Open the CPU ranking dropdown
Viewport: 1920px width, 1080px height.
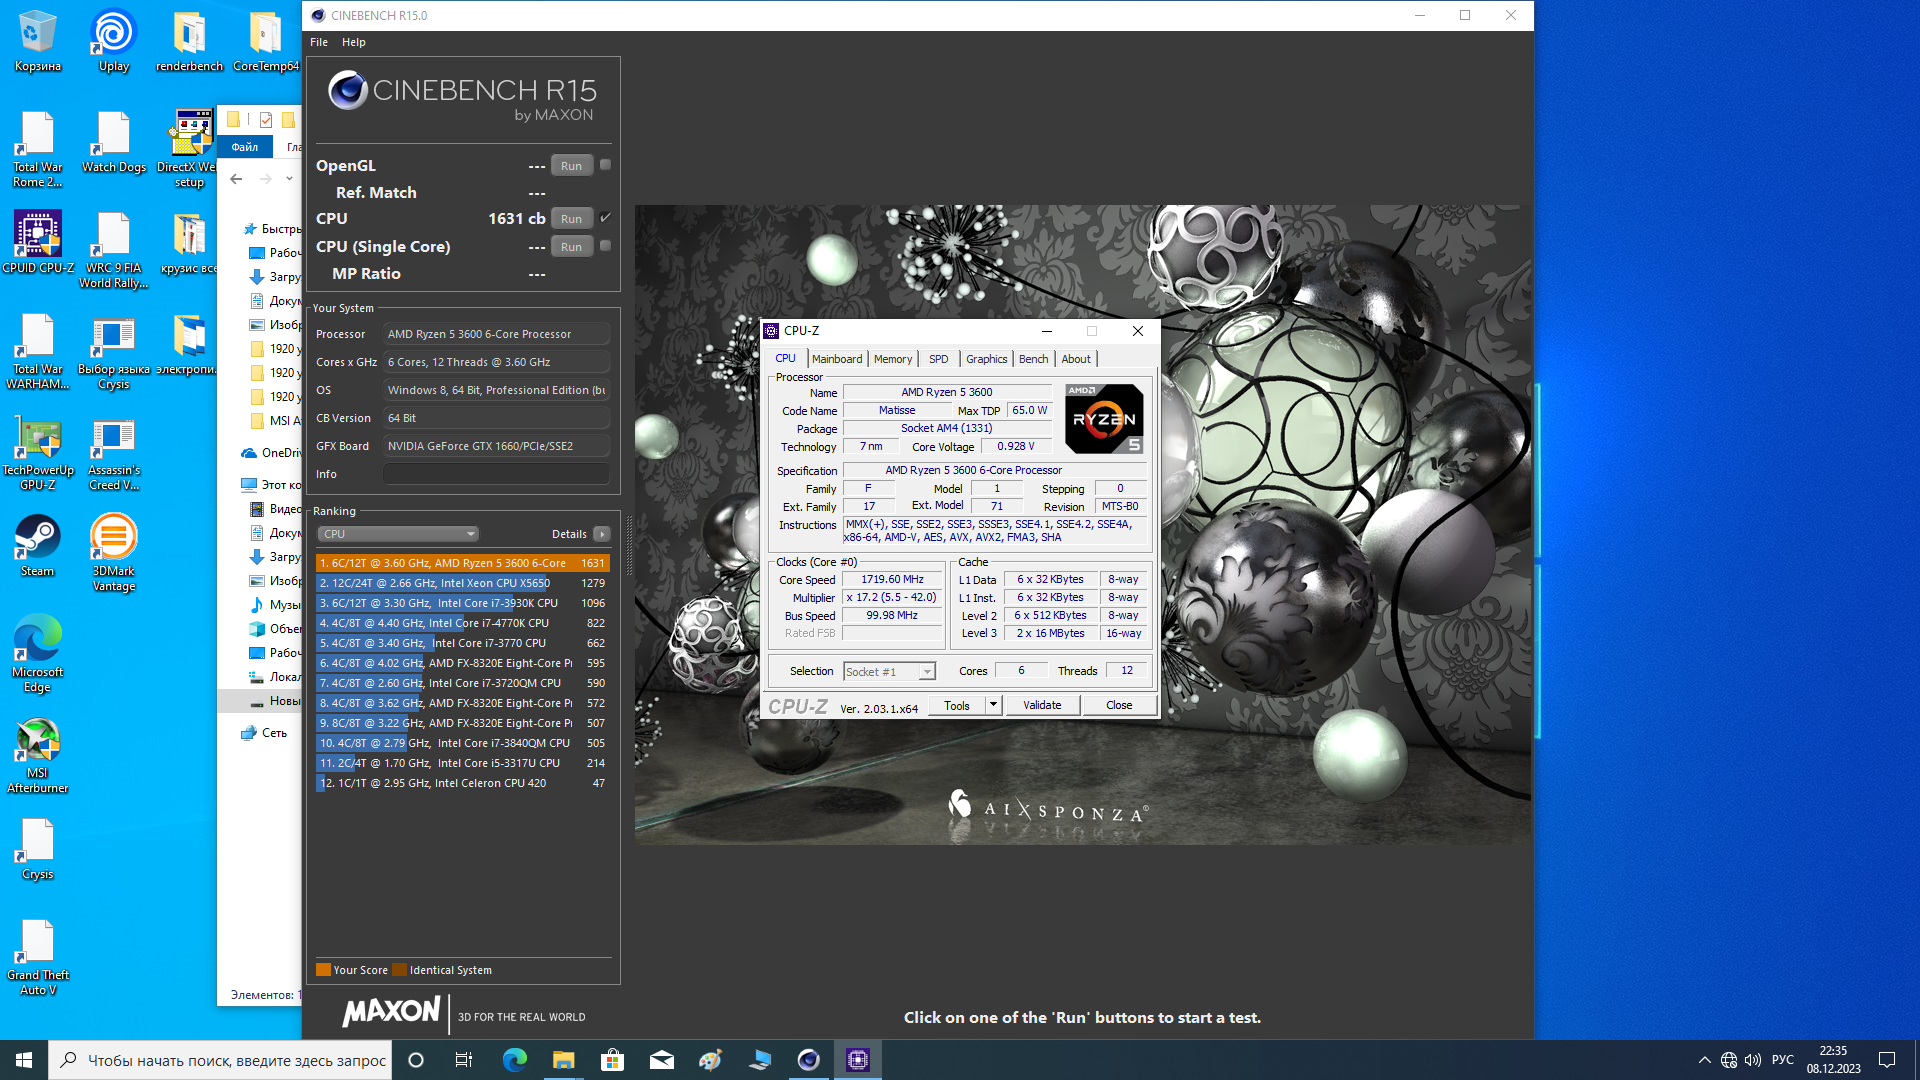tap(398, 534)
